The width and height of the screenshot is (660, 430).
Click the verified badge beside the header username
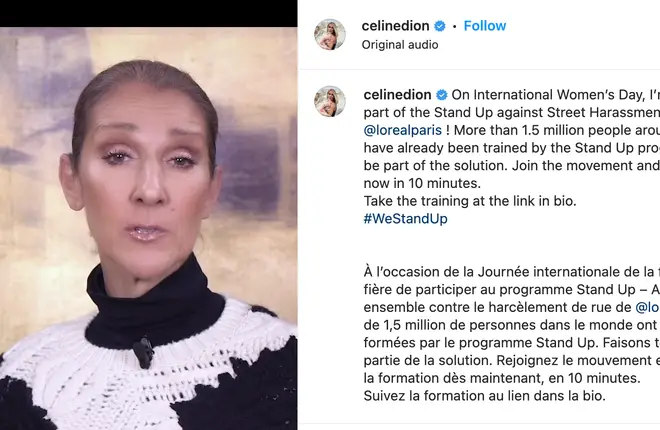point(440,26)
